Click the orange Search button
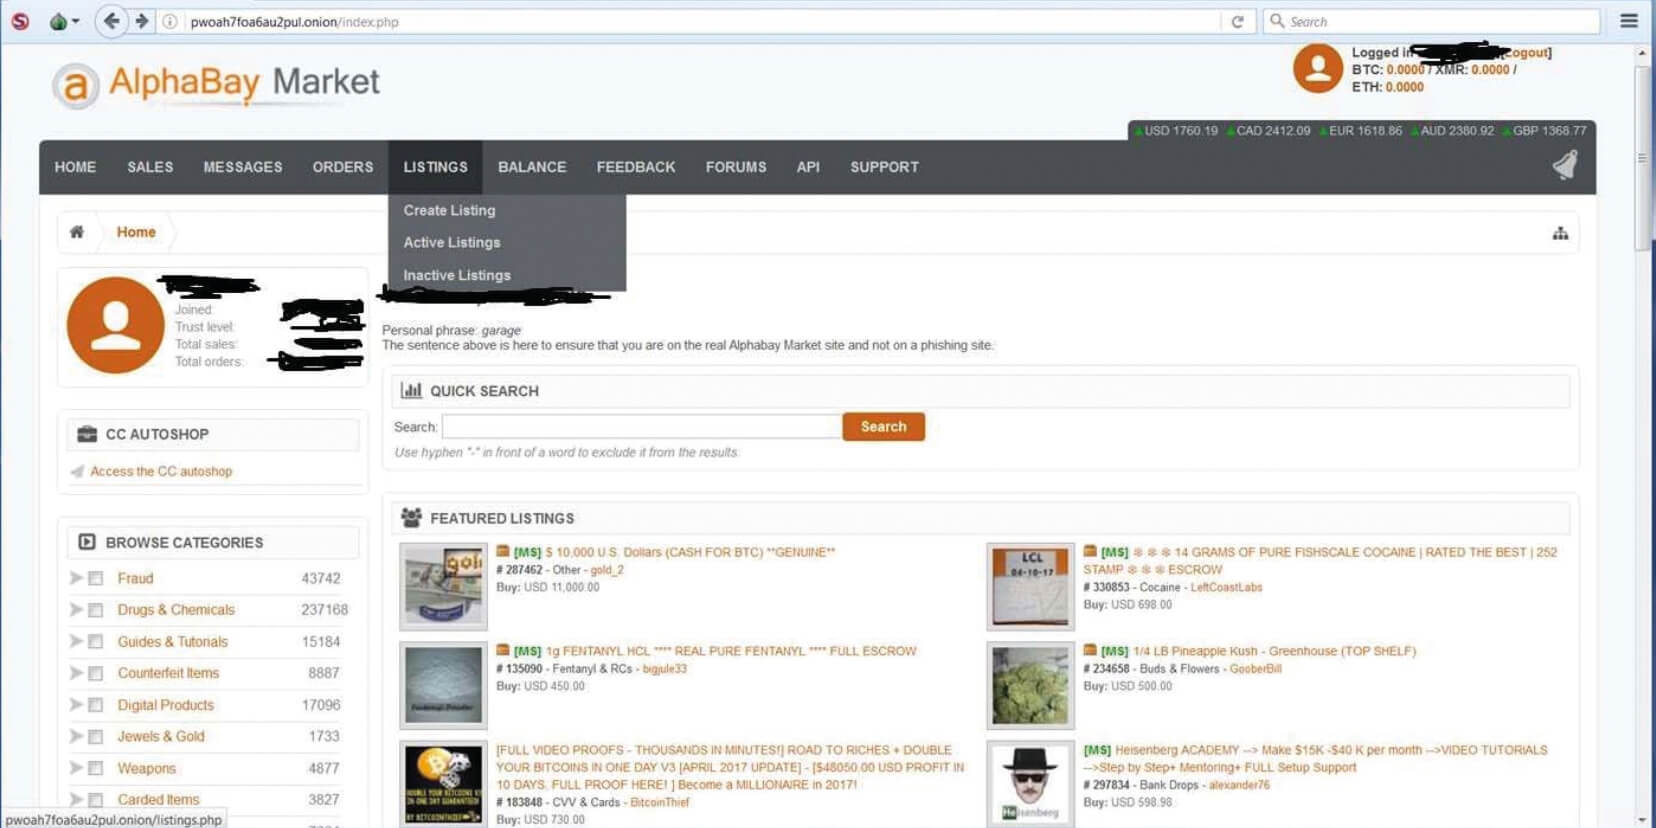Screen dimensions: 1656x828 pos(884,427)
